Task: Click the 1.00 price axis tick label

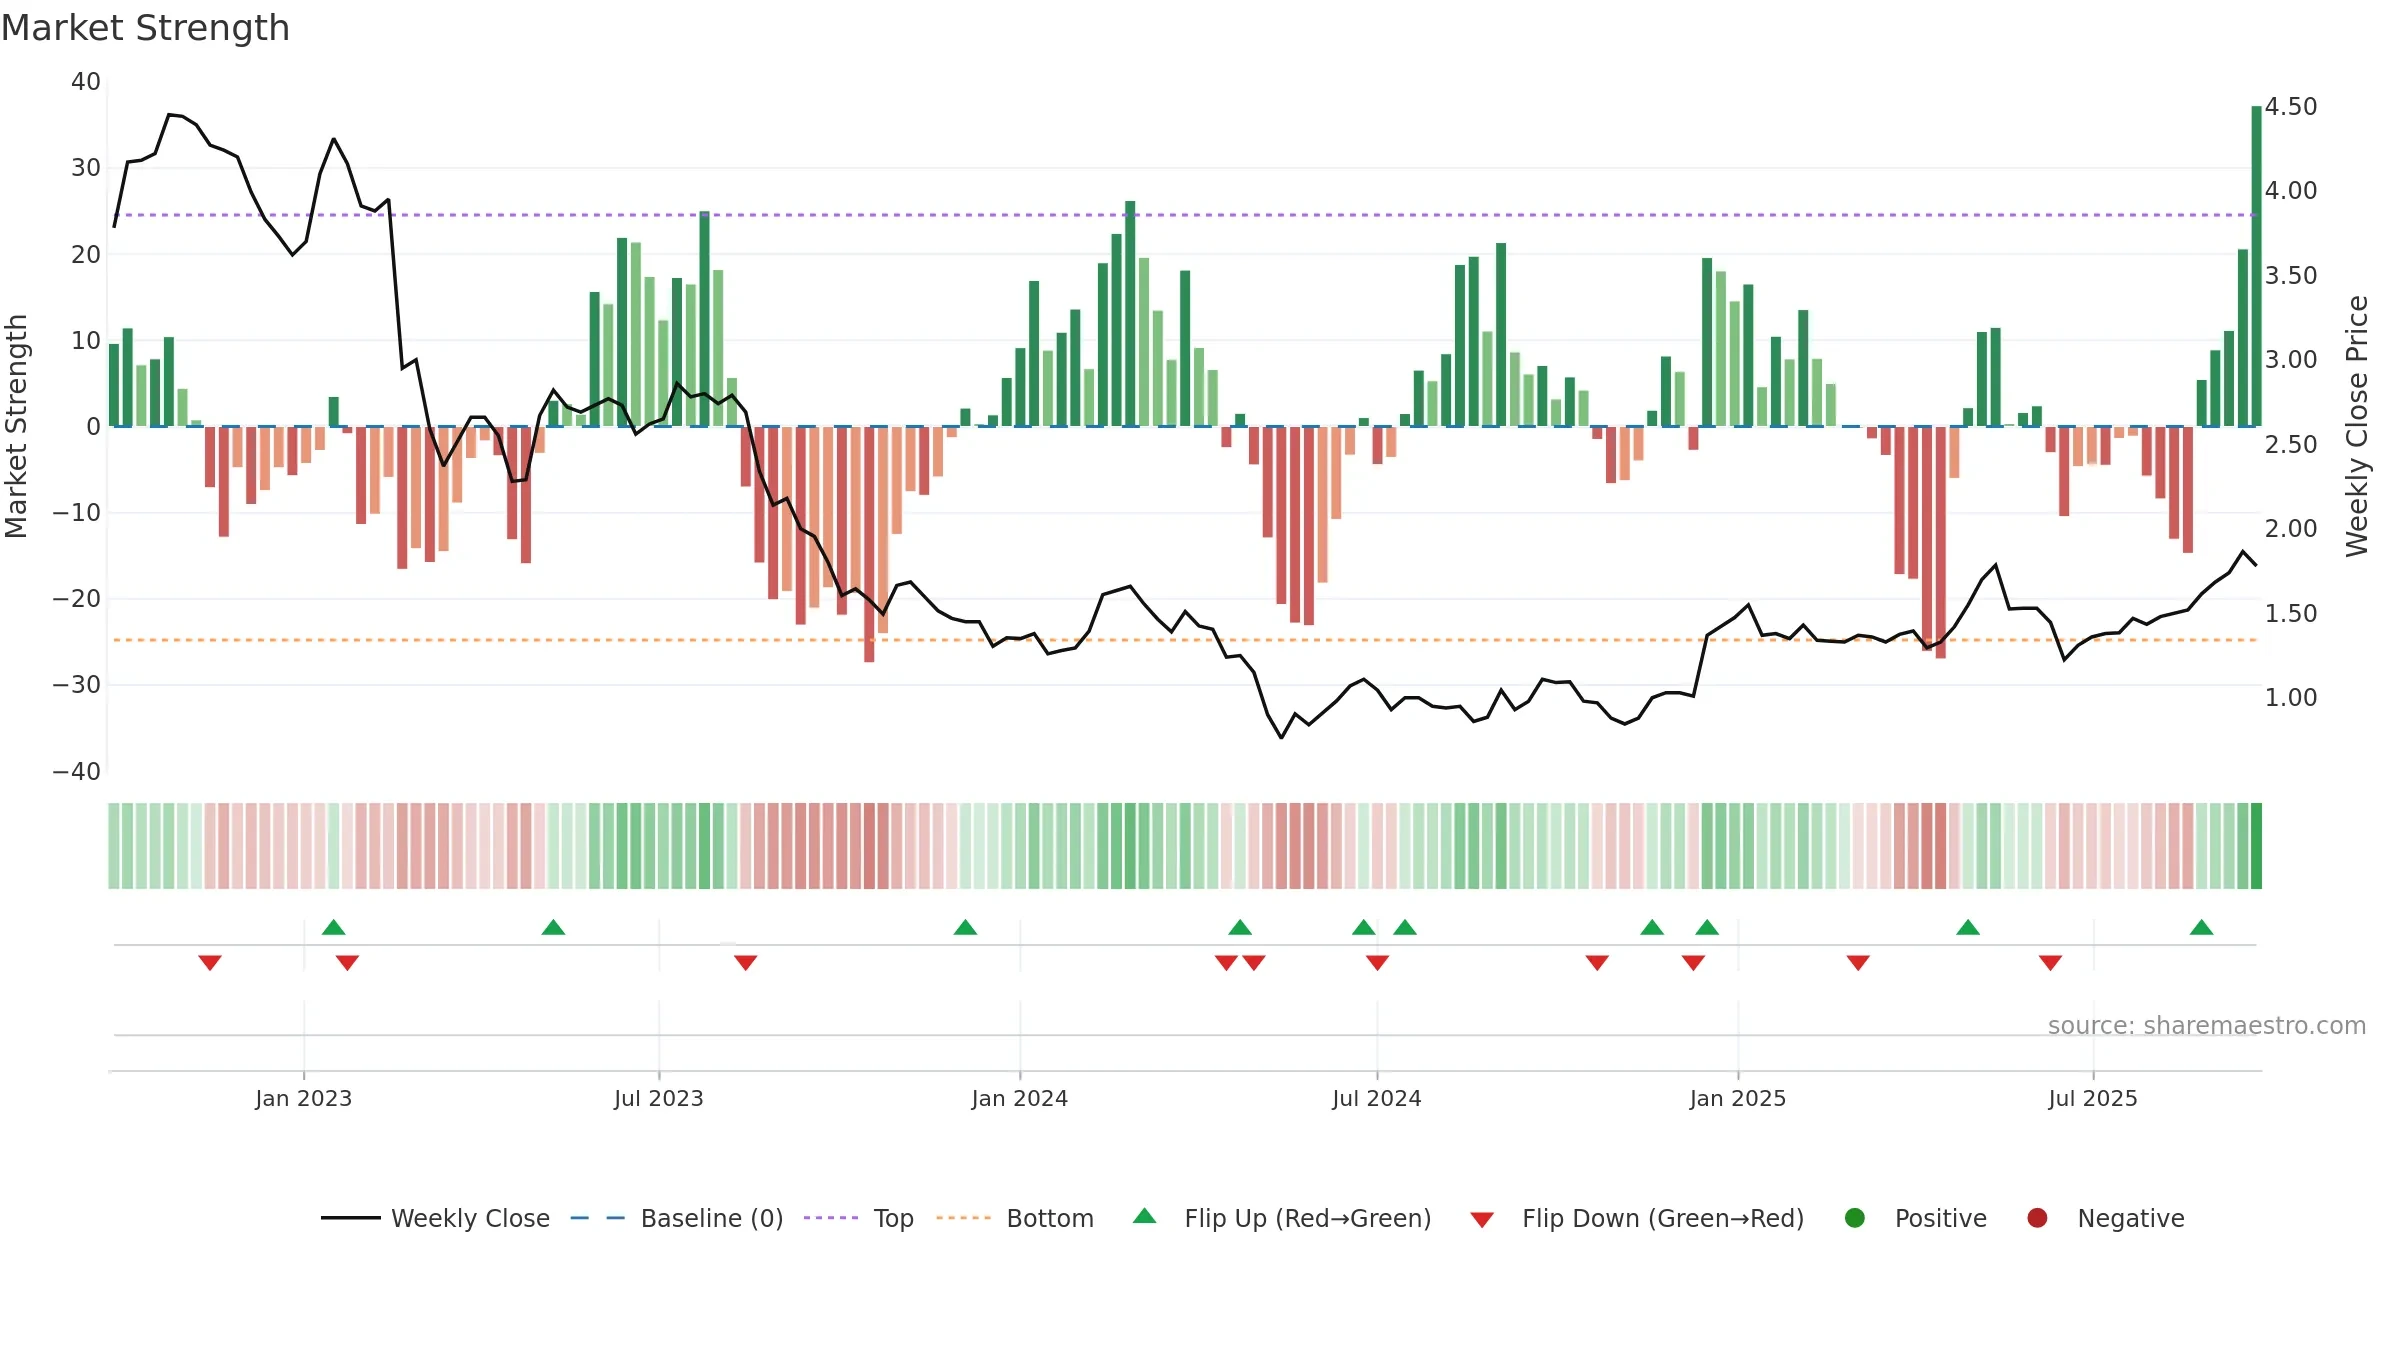Action: pos(2291,697)
